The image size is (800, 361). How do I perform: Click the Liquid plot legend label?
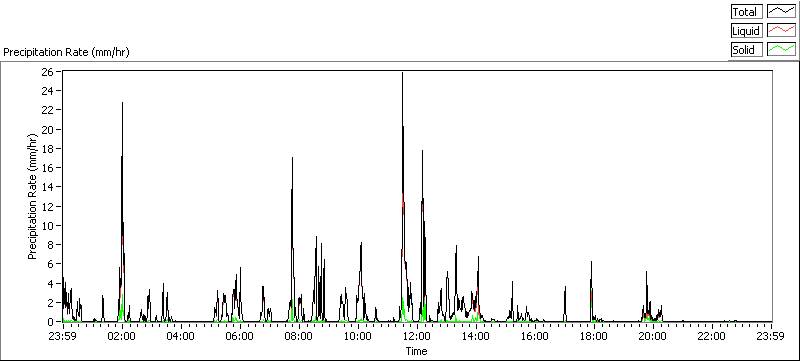tap(746, 31)
